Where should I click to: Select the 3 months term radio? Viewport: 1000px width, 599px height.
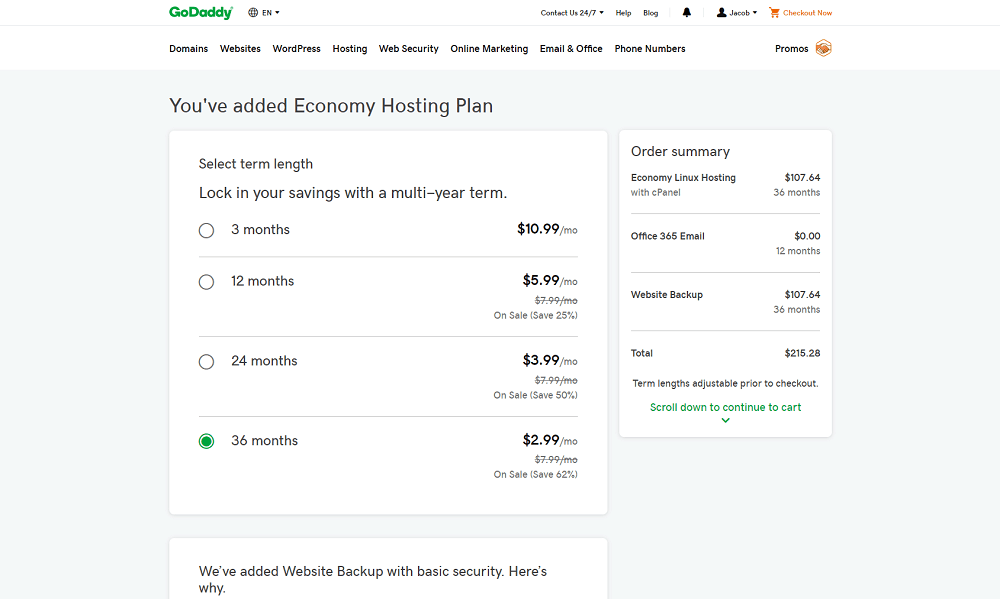coord(206,230)
